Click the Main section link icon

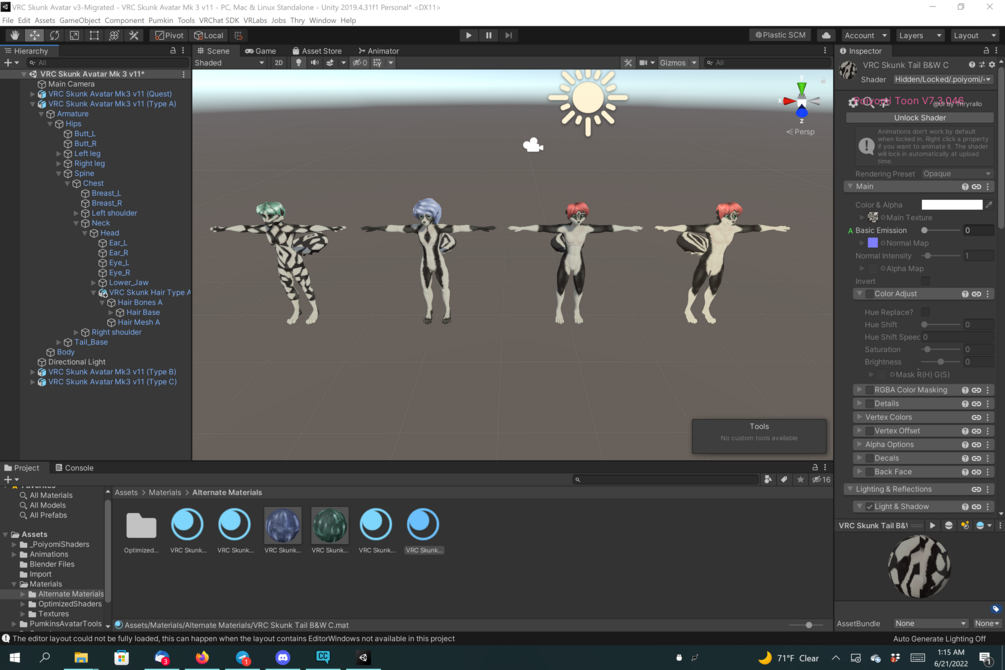pyautogui.click(x=976, y=187)
